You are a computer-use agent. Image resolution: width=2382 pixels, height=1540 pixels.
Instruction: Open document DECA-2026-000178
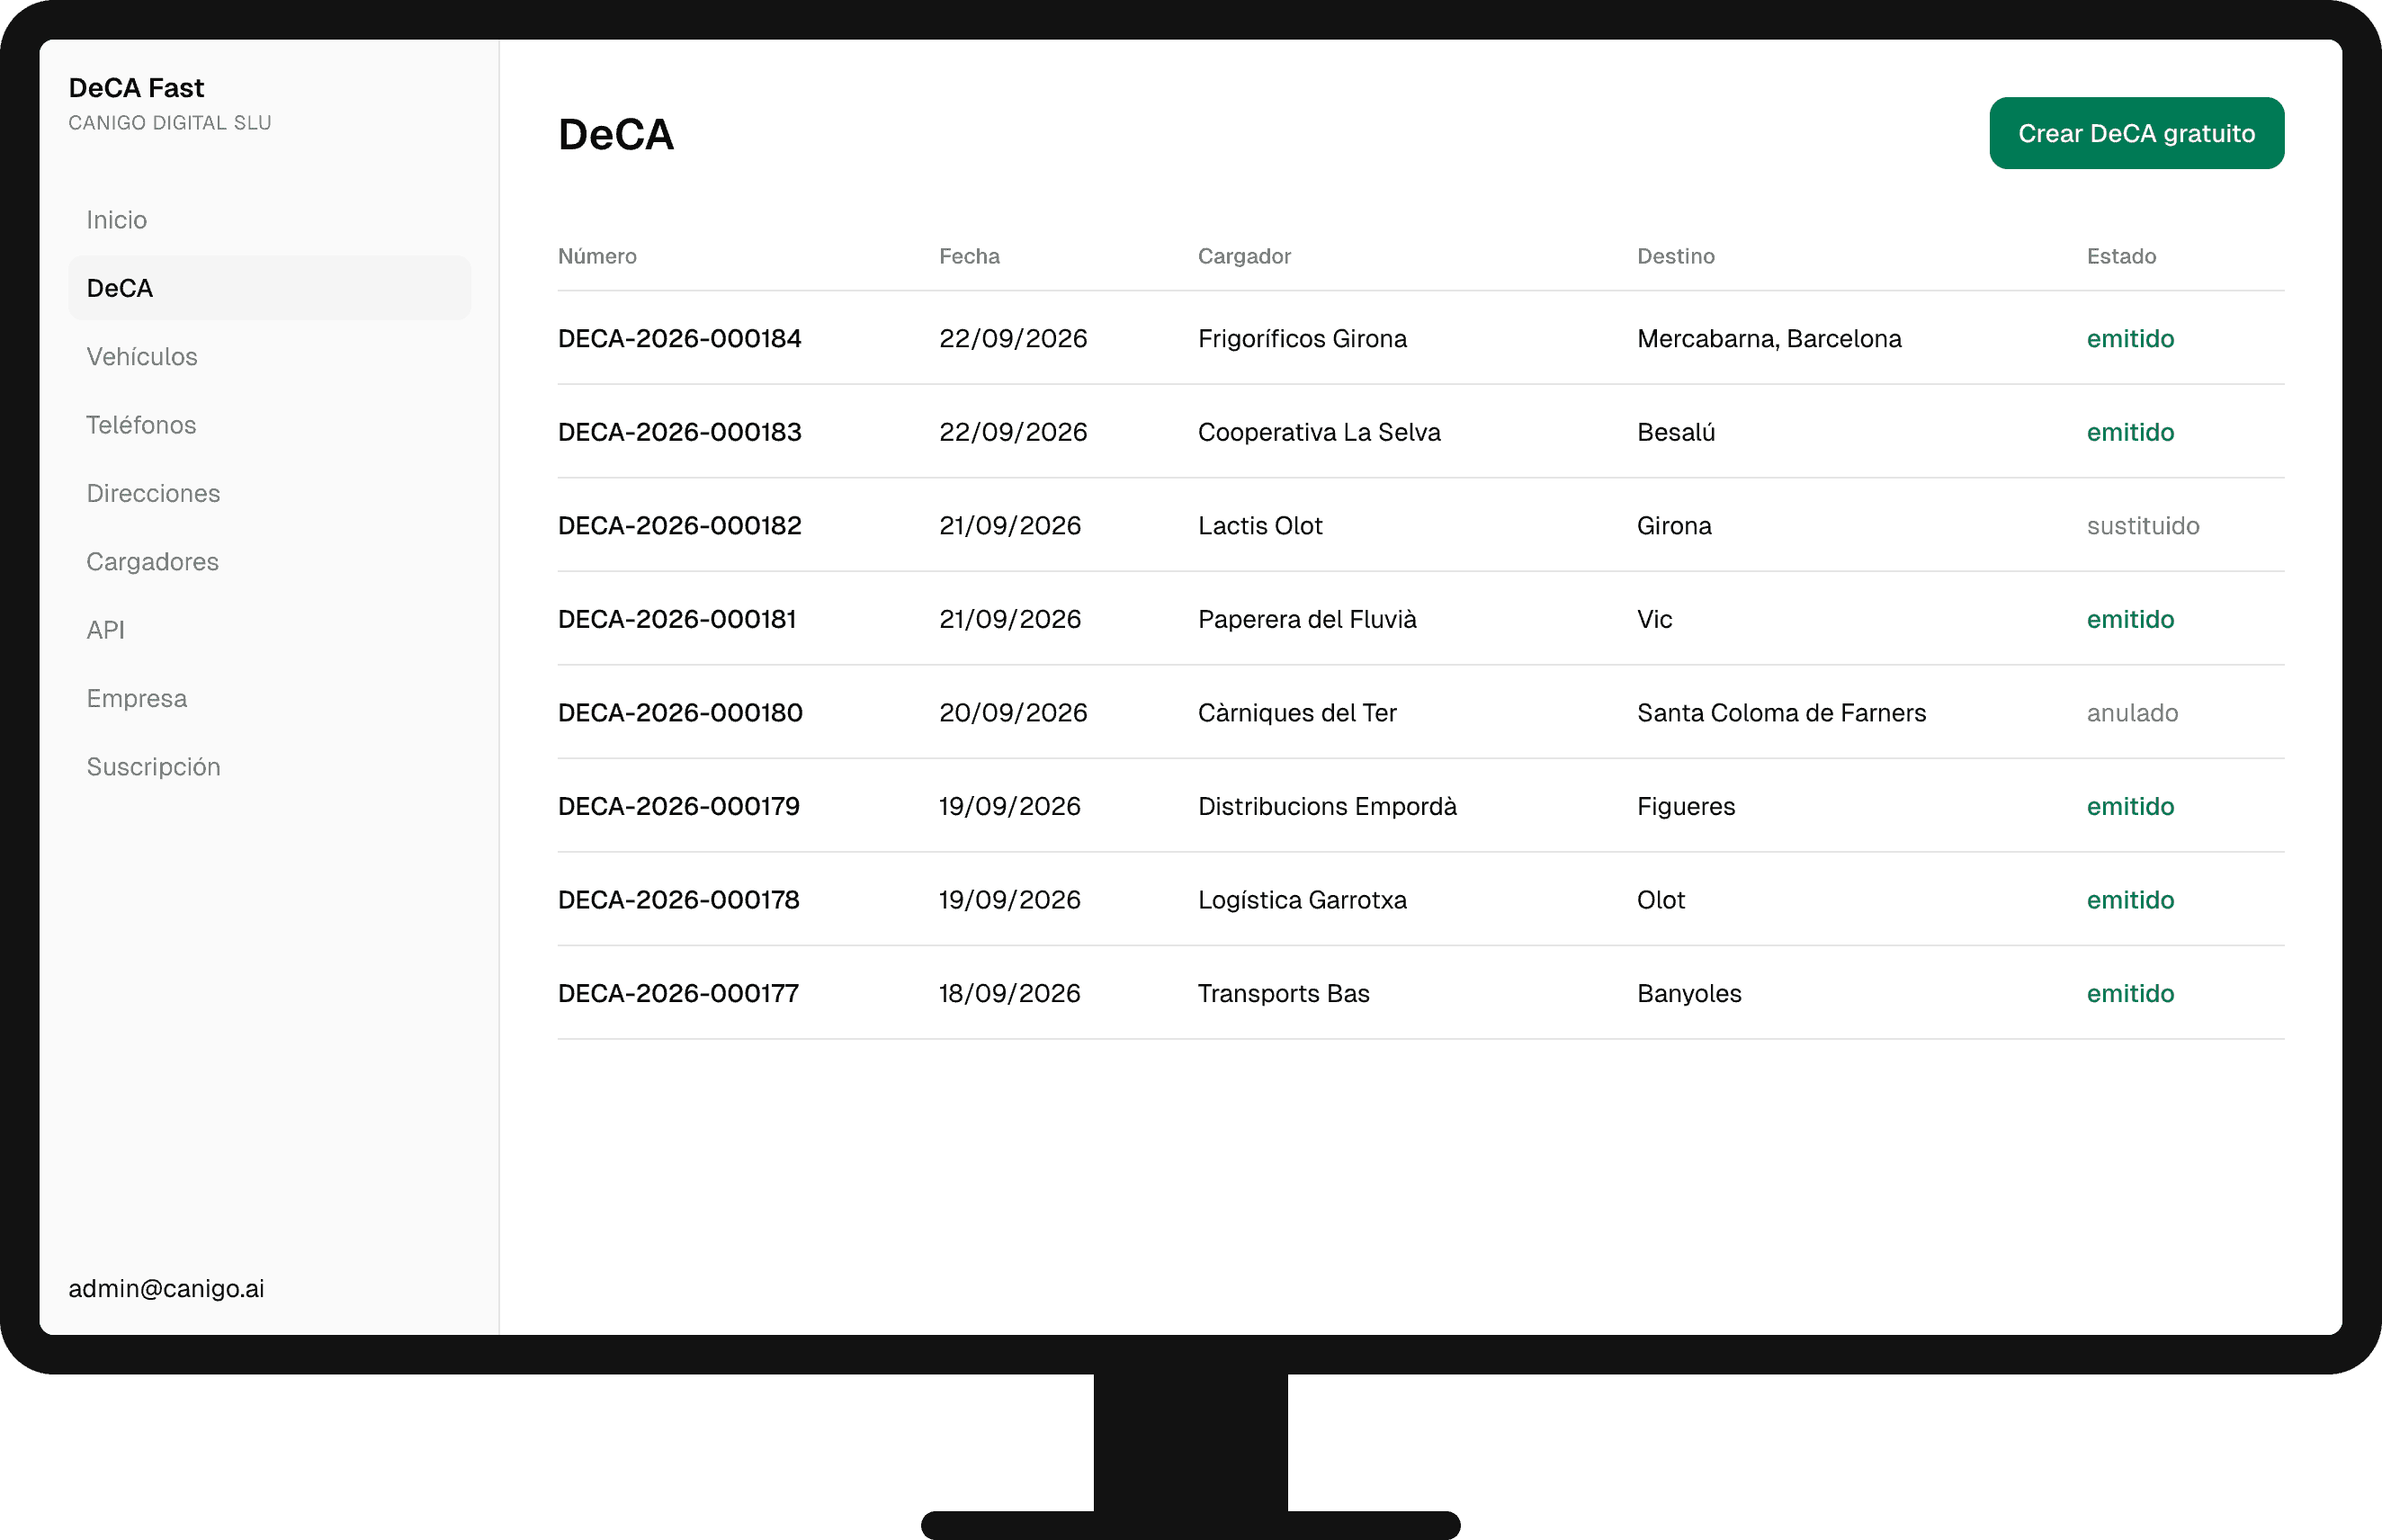coord(679,900)
